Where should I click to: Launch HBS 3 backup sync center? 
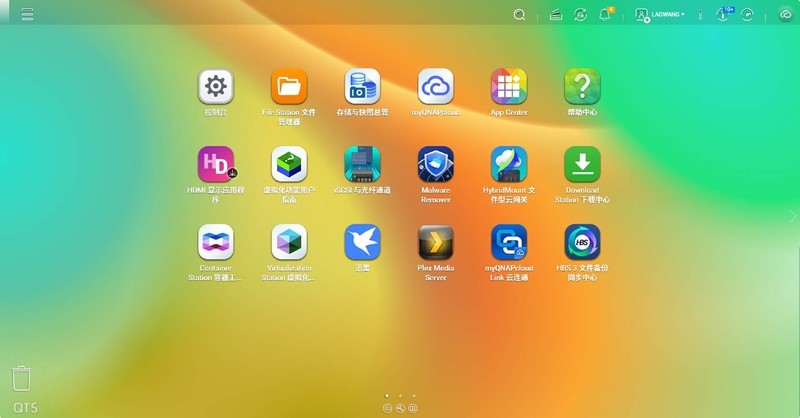tap(582, 242)
